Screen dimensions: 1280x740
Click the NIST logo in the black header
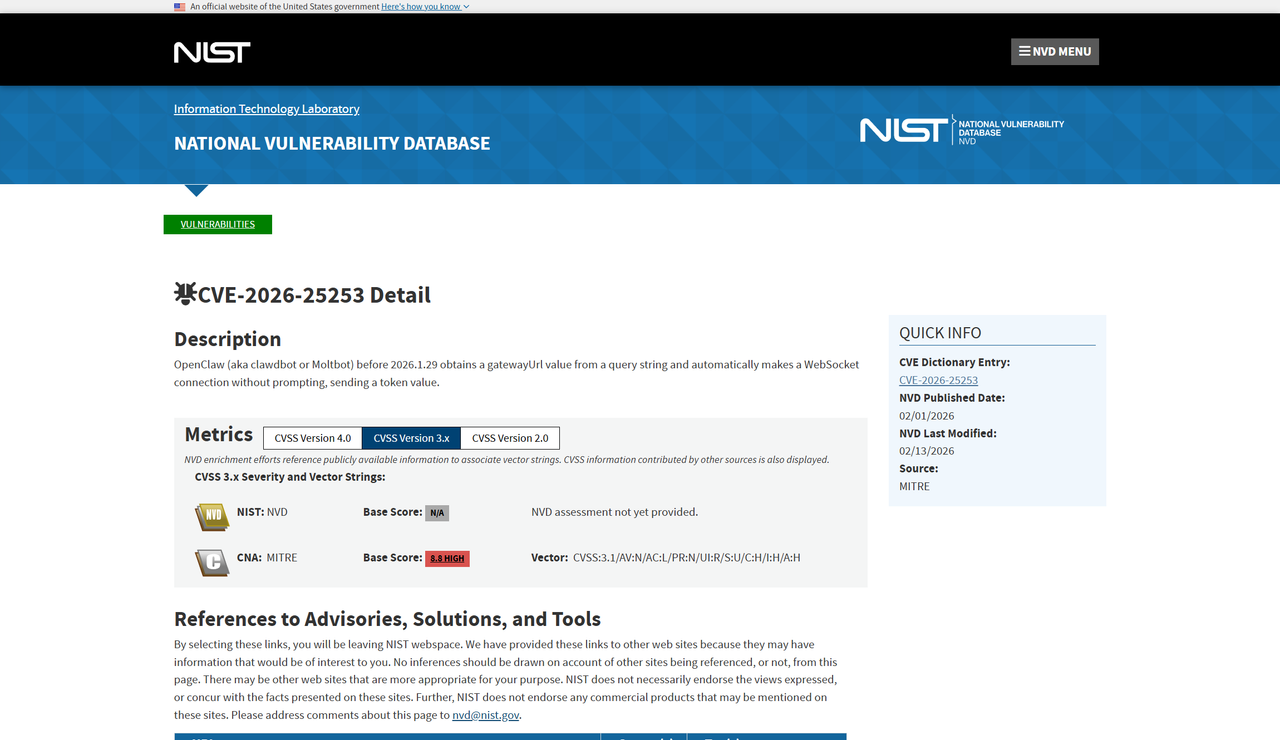(x=212, y=52)
